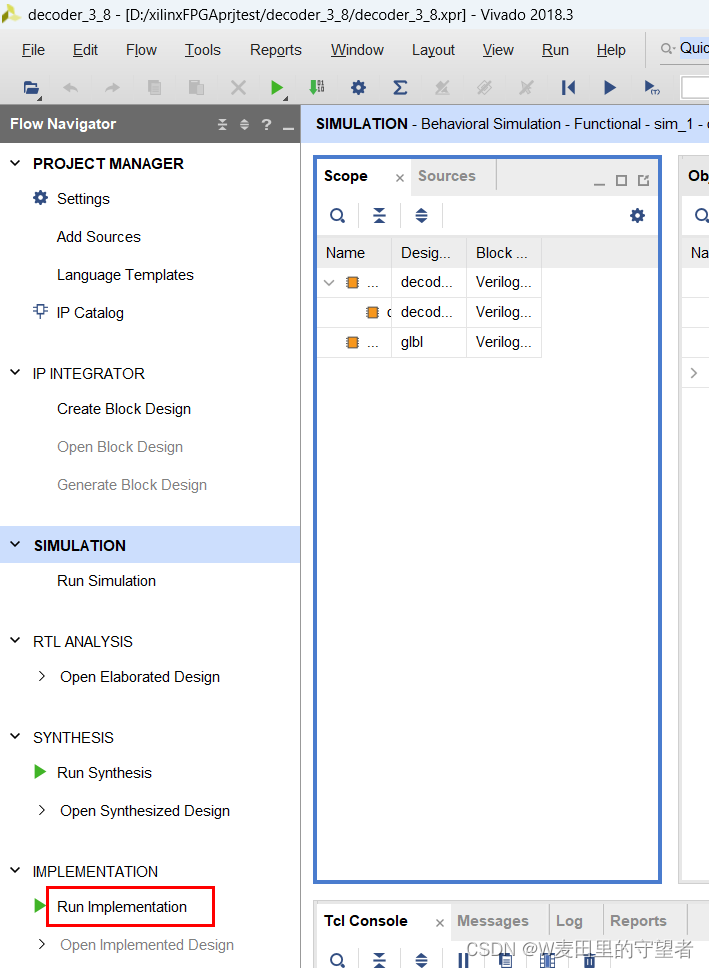
Task: Open Scope panel settings gear
Action: point(637,215)
